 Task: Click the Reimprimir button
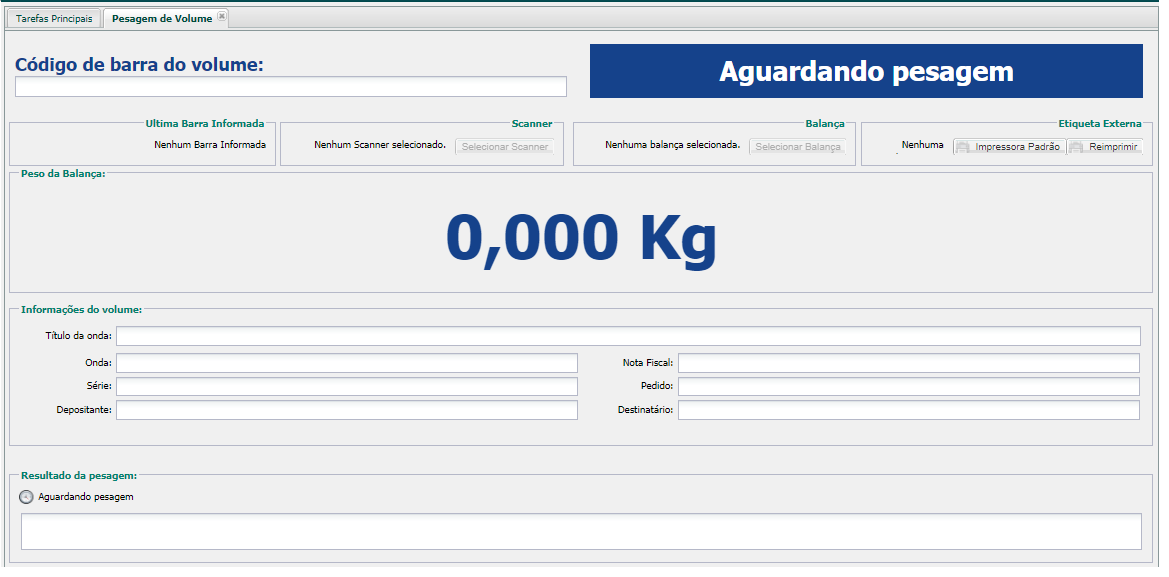(1105, 147)
